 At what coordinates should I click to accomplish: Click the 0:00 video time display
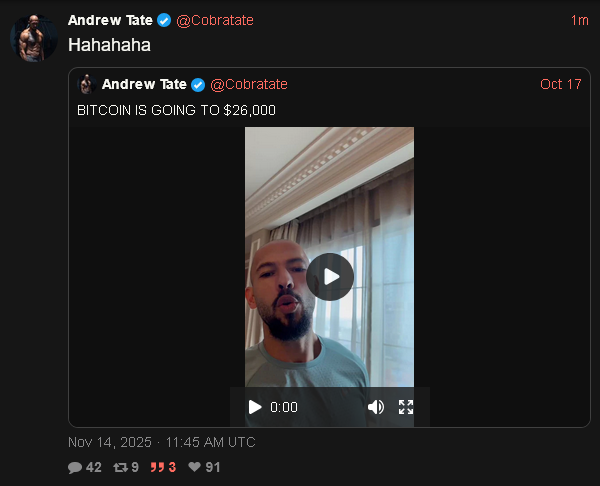(284, 407)
